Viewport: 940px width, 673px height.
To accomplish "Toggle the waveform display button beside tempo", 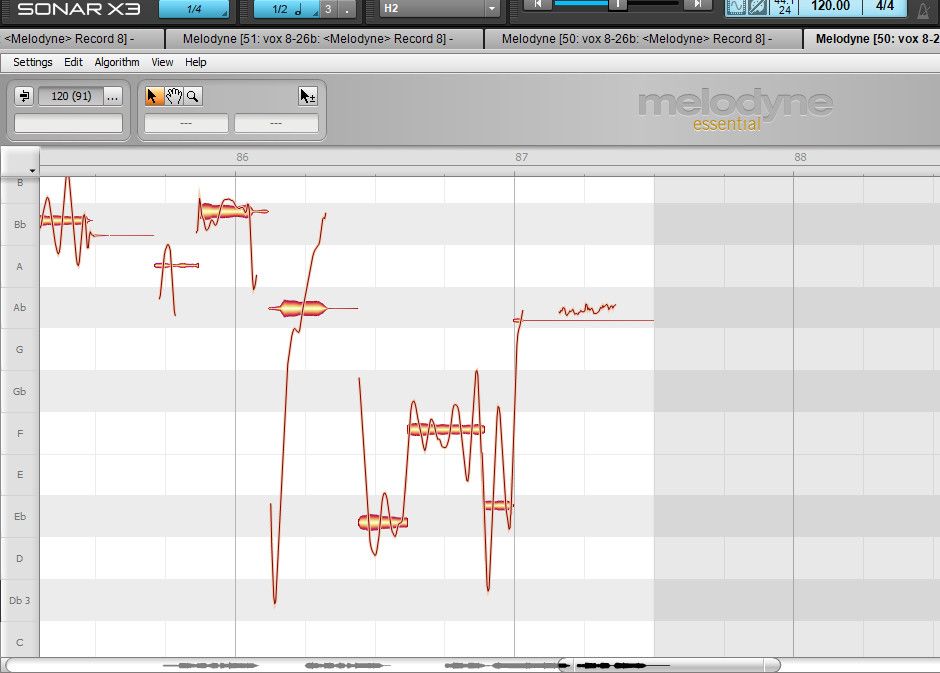I will point(737,7).
